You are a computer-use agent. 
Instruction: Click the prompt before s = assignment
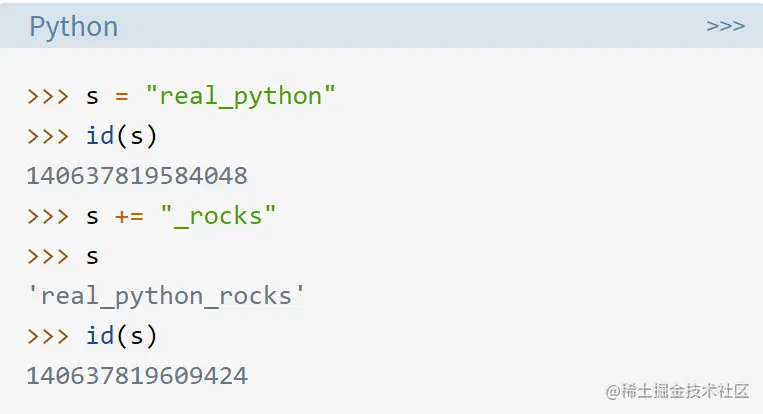(48, 96)
